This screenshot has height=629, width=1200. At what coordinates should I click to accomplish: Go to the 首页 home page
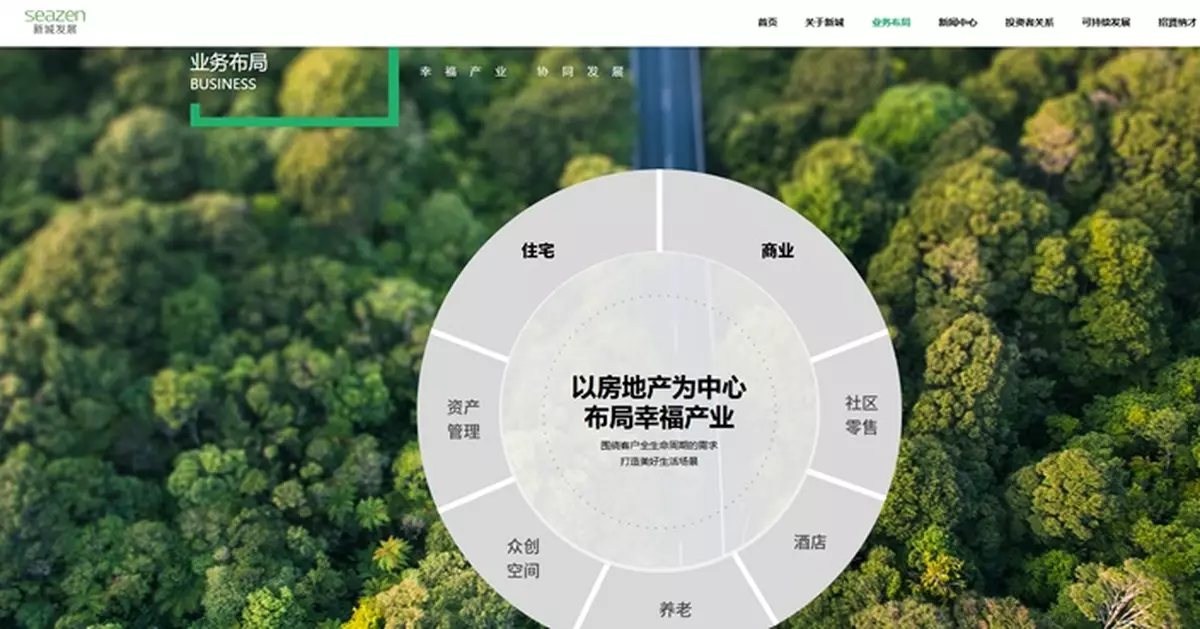[x=767, y=22]
